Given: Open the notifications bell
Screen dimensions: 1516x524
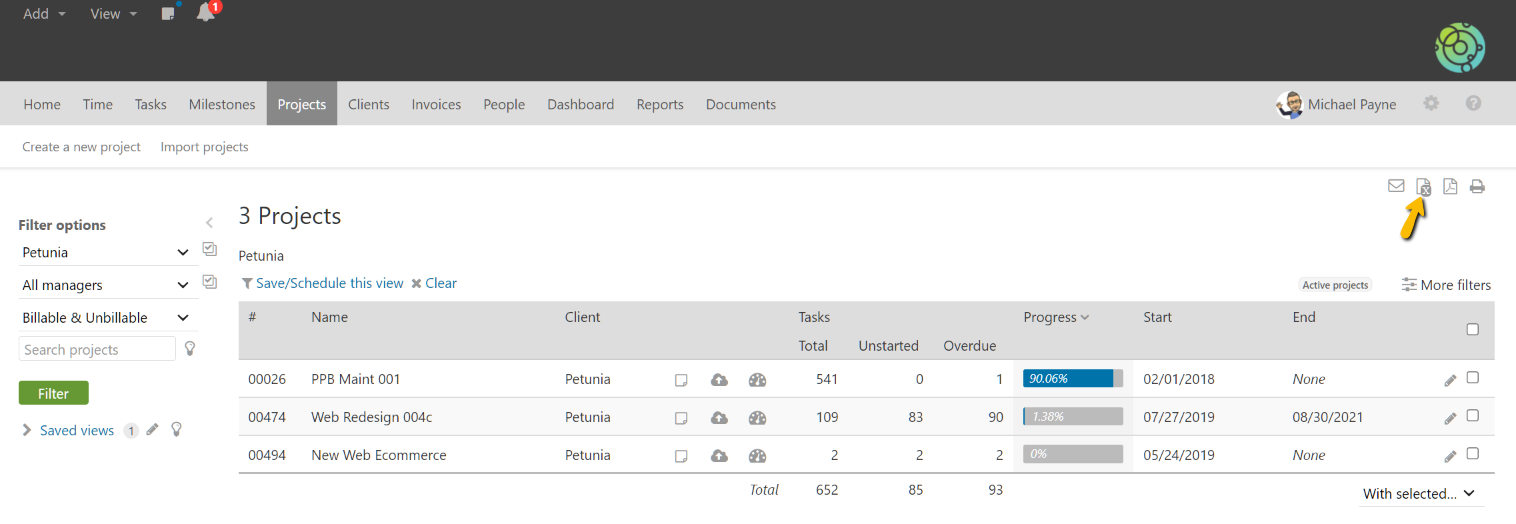Looking at the screenshot, I should (x=206, y=13).
